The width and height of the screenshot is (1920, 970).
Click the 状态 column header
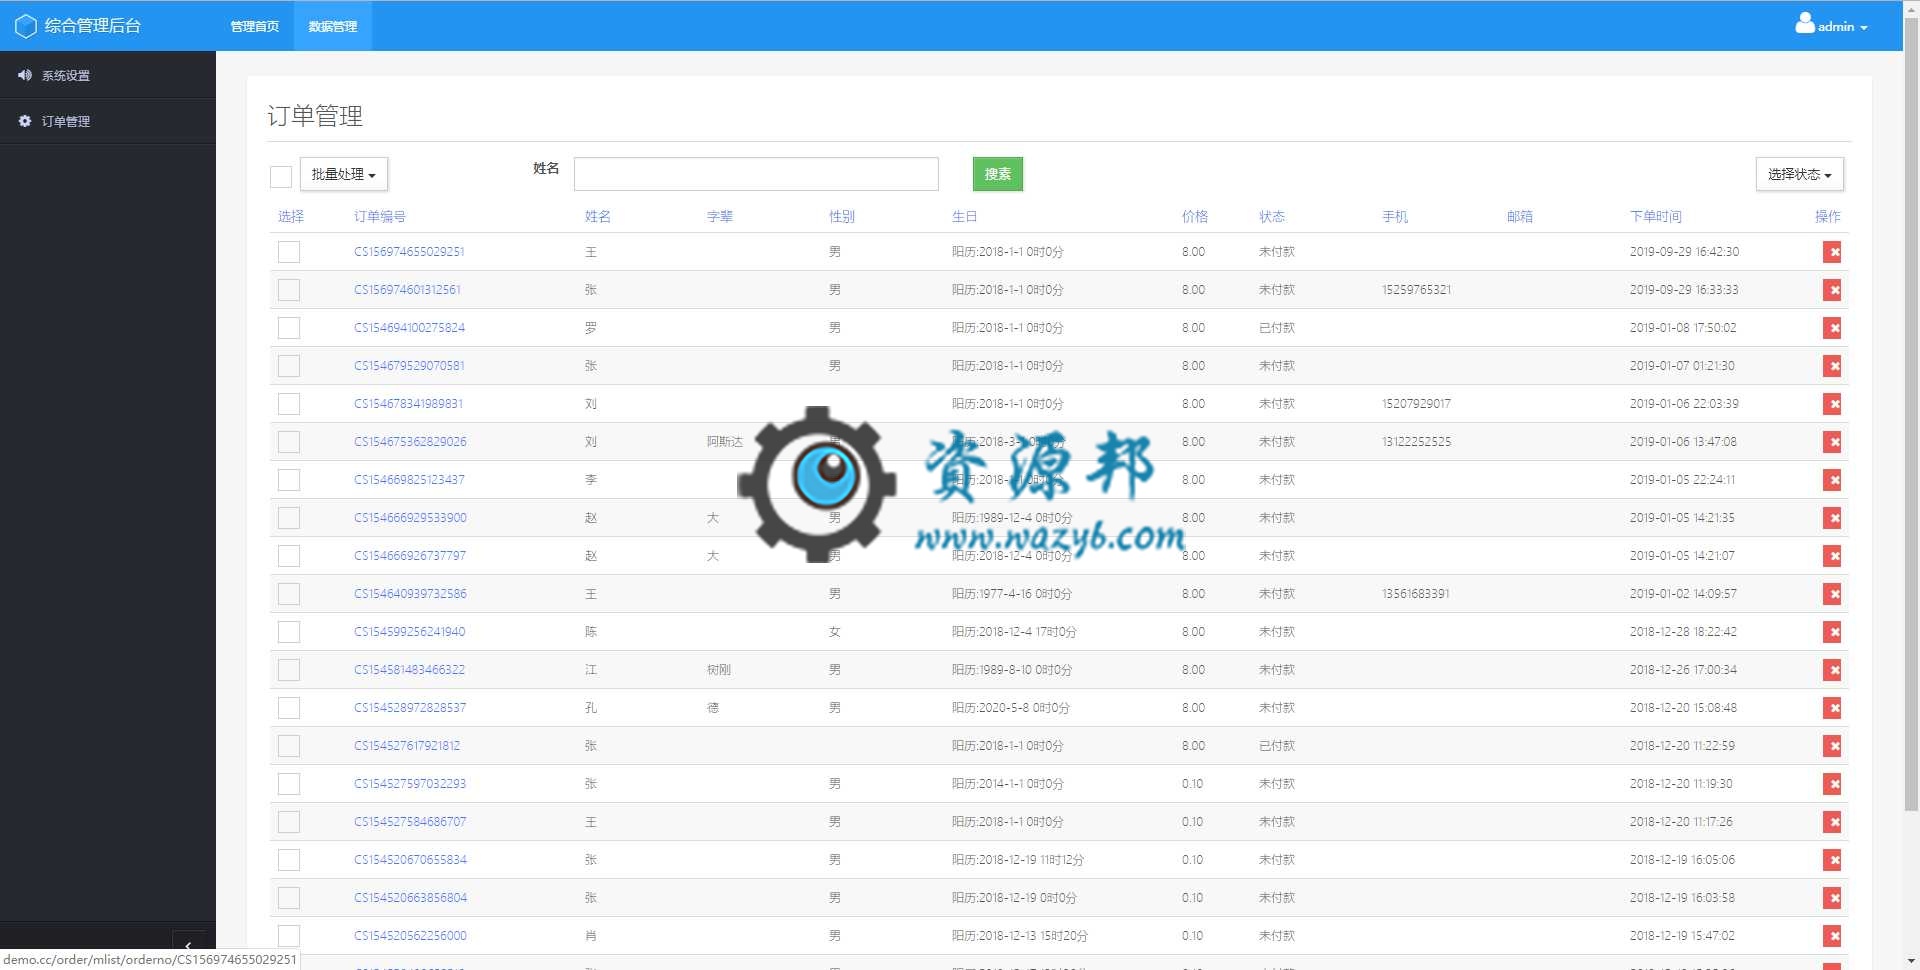(1272, 216)
